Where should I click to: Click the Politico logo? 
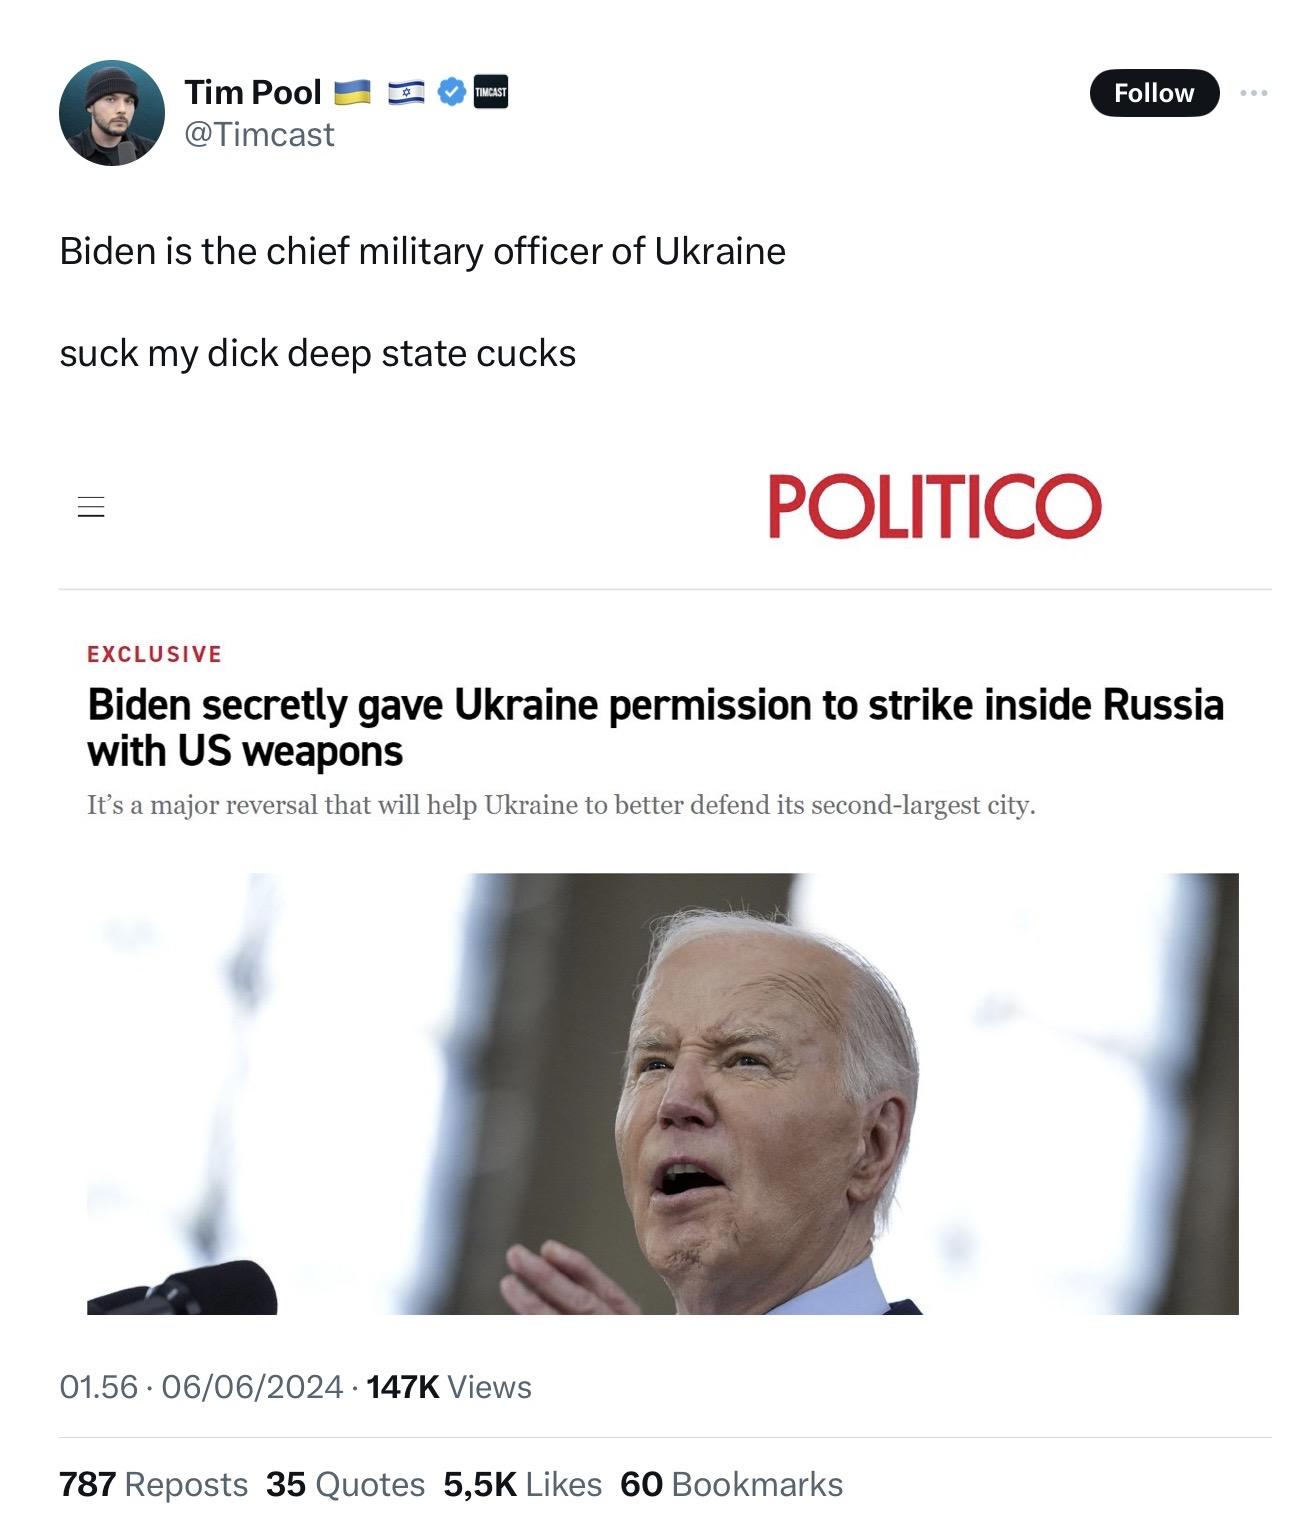[935, 506]
